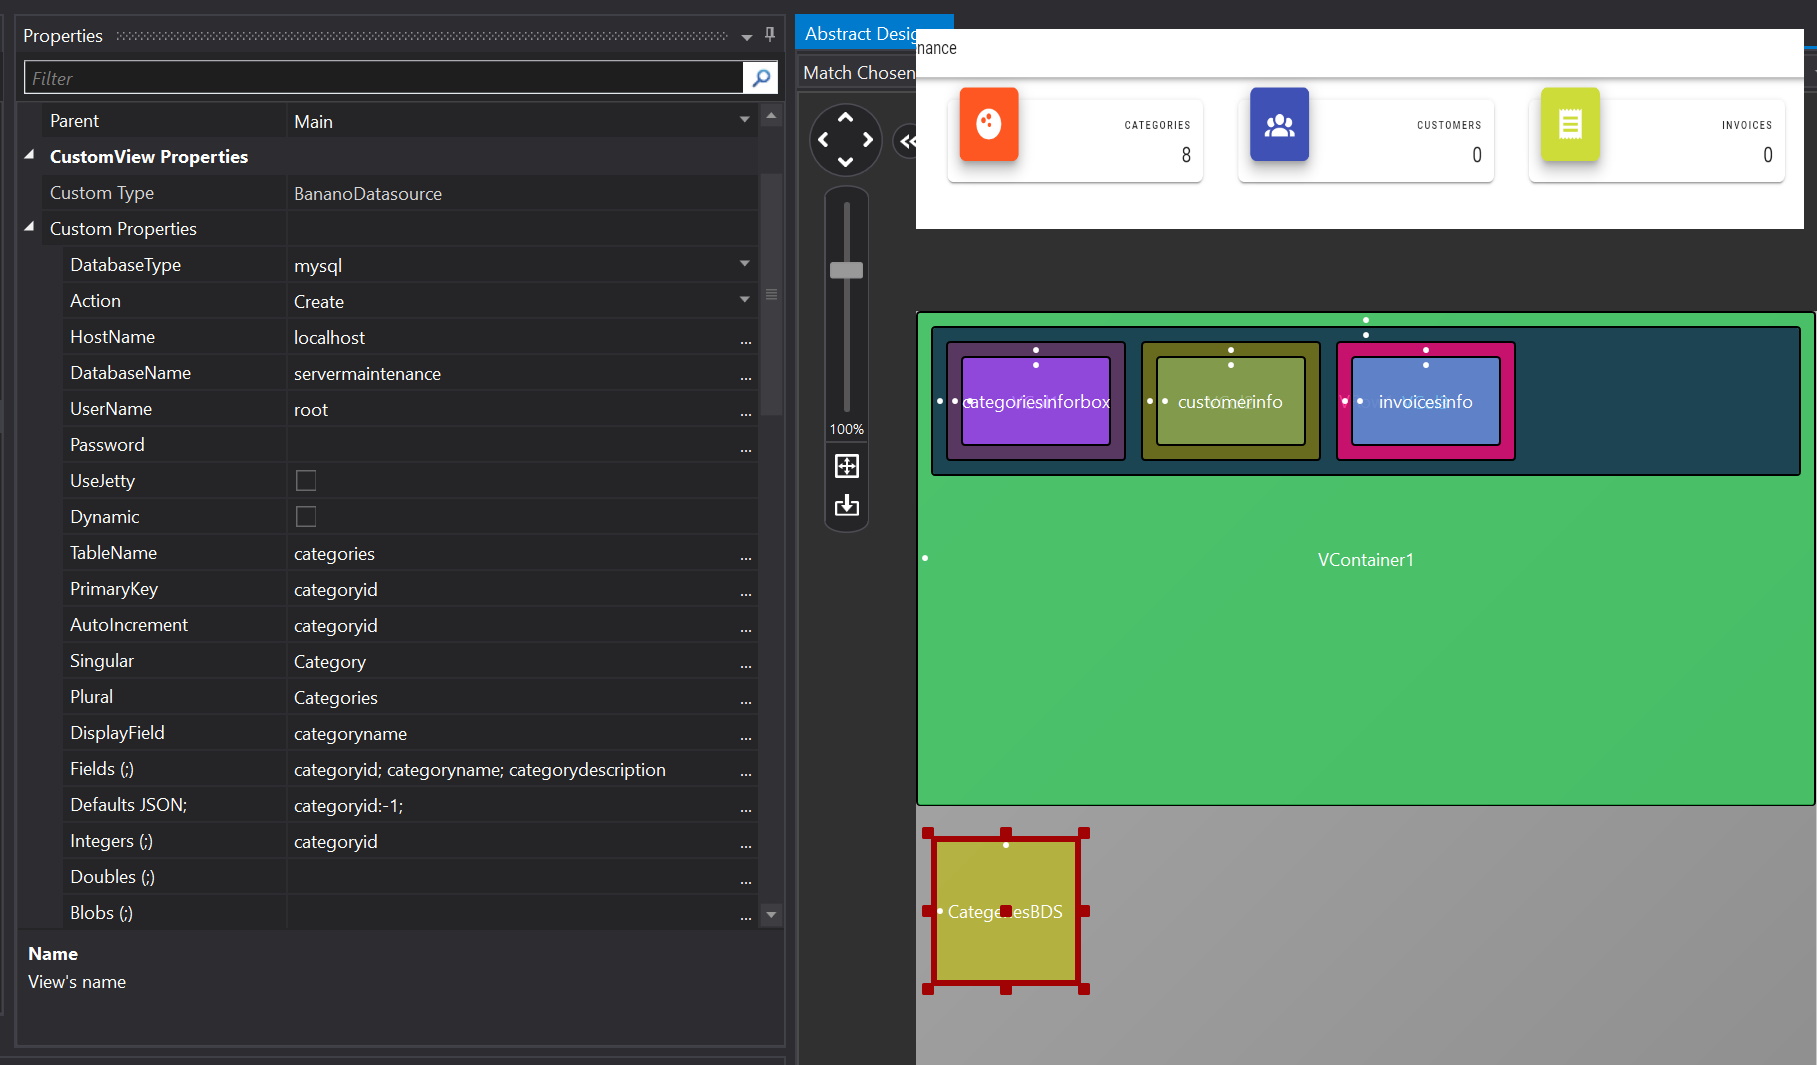Click the Defaults JSON value 'categoryid:-1;'
Image resolution: width=1817 pixels, height=1065 pixels.
point(348,806)
